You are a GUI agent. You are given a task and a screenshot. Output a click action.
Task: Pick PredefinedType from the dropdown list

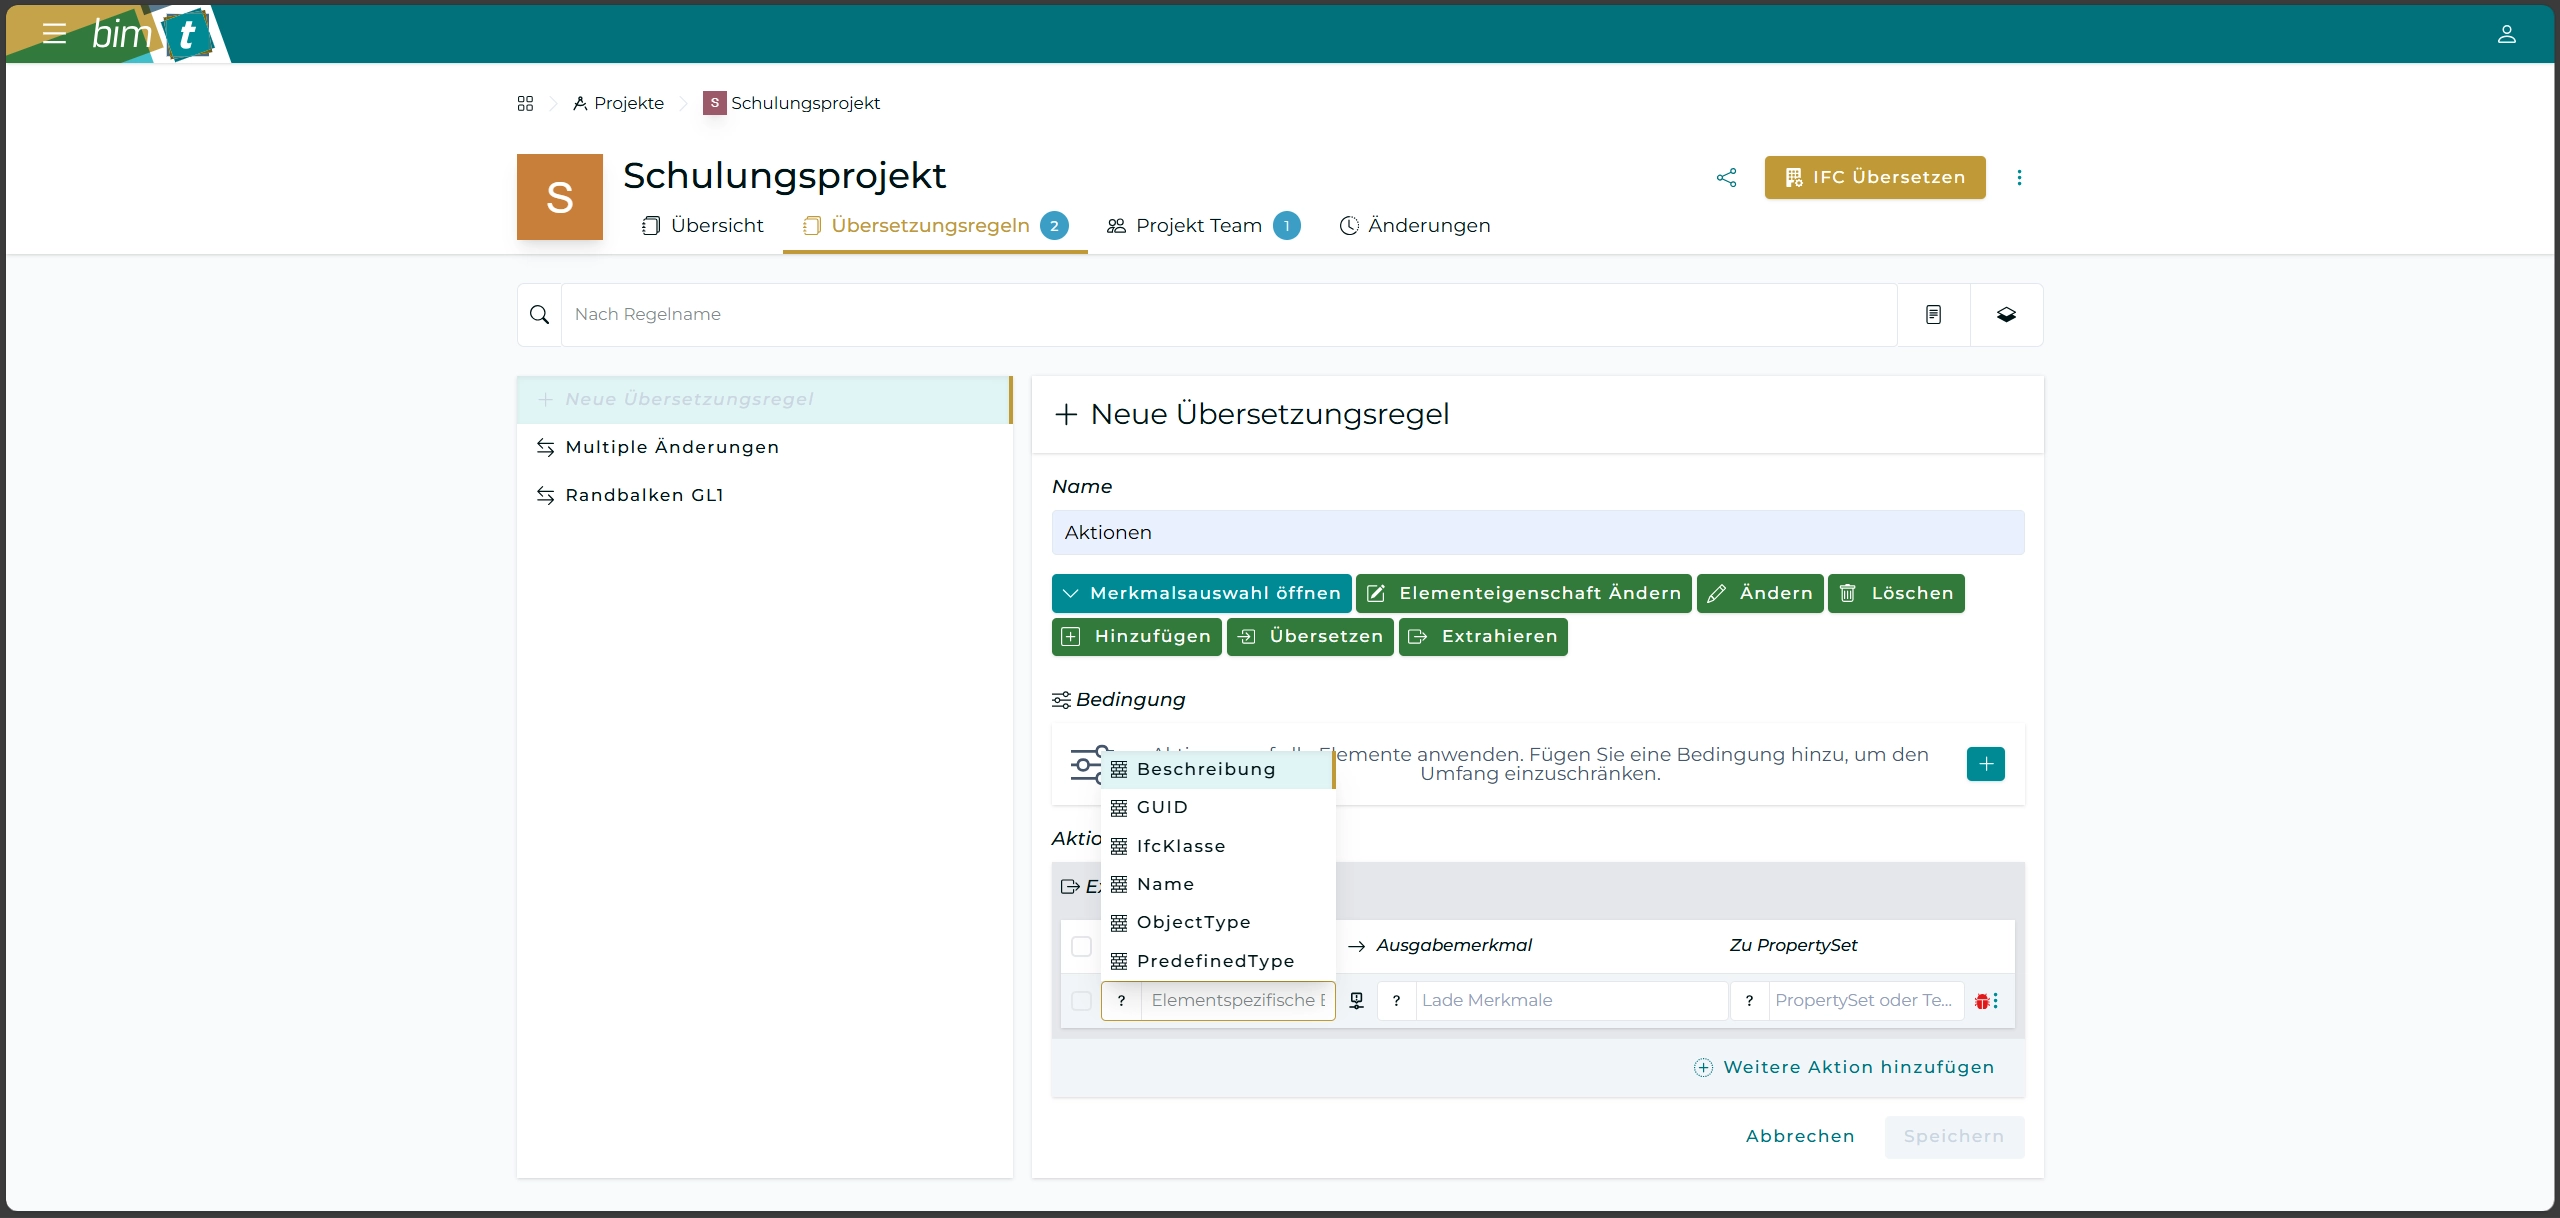coord(1215,961)
